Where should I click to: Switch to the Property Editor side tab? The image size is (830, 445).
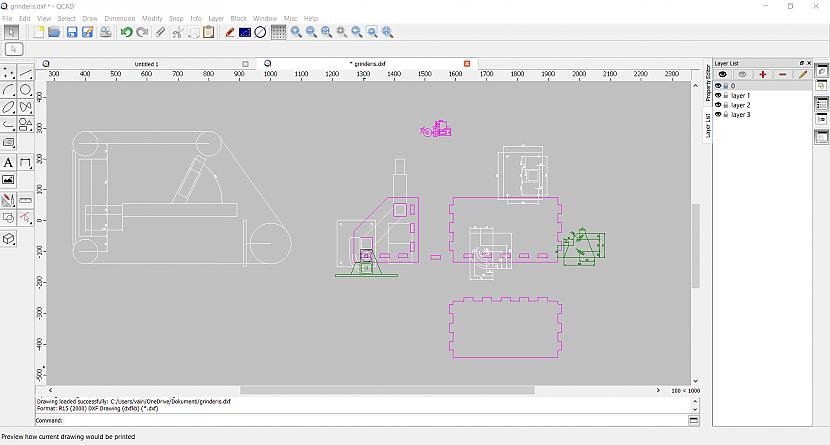[708, 83]
